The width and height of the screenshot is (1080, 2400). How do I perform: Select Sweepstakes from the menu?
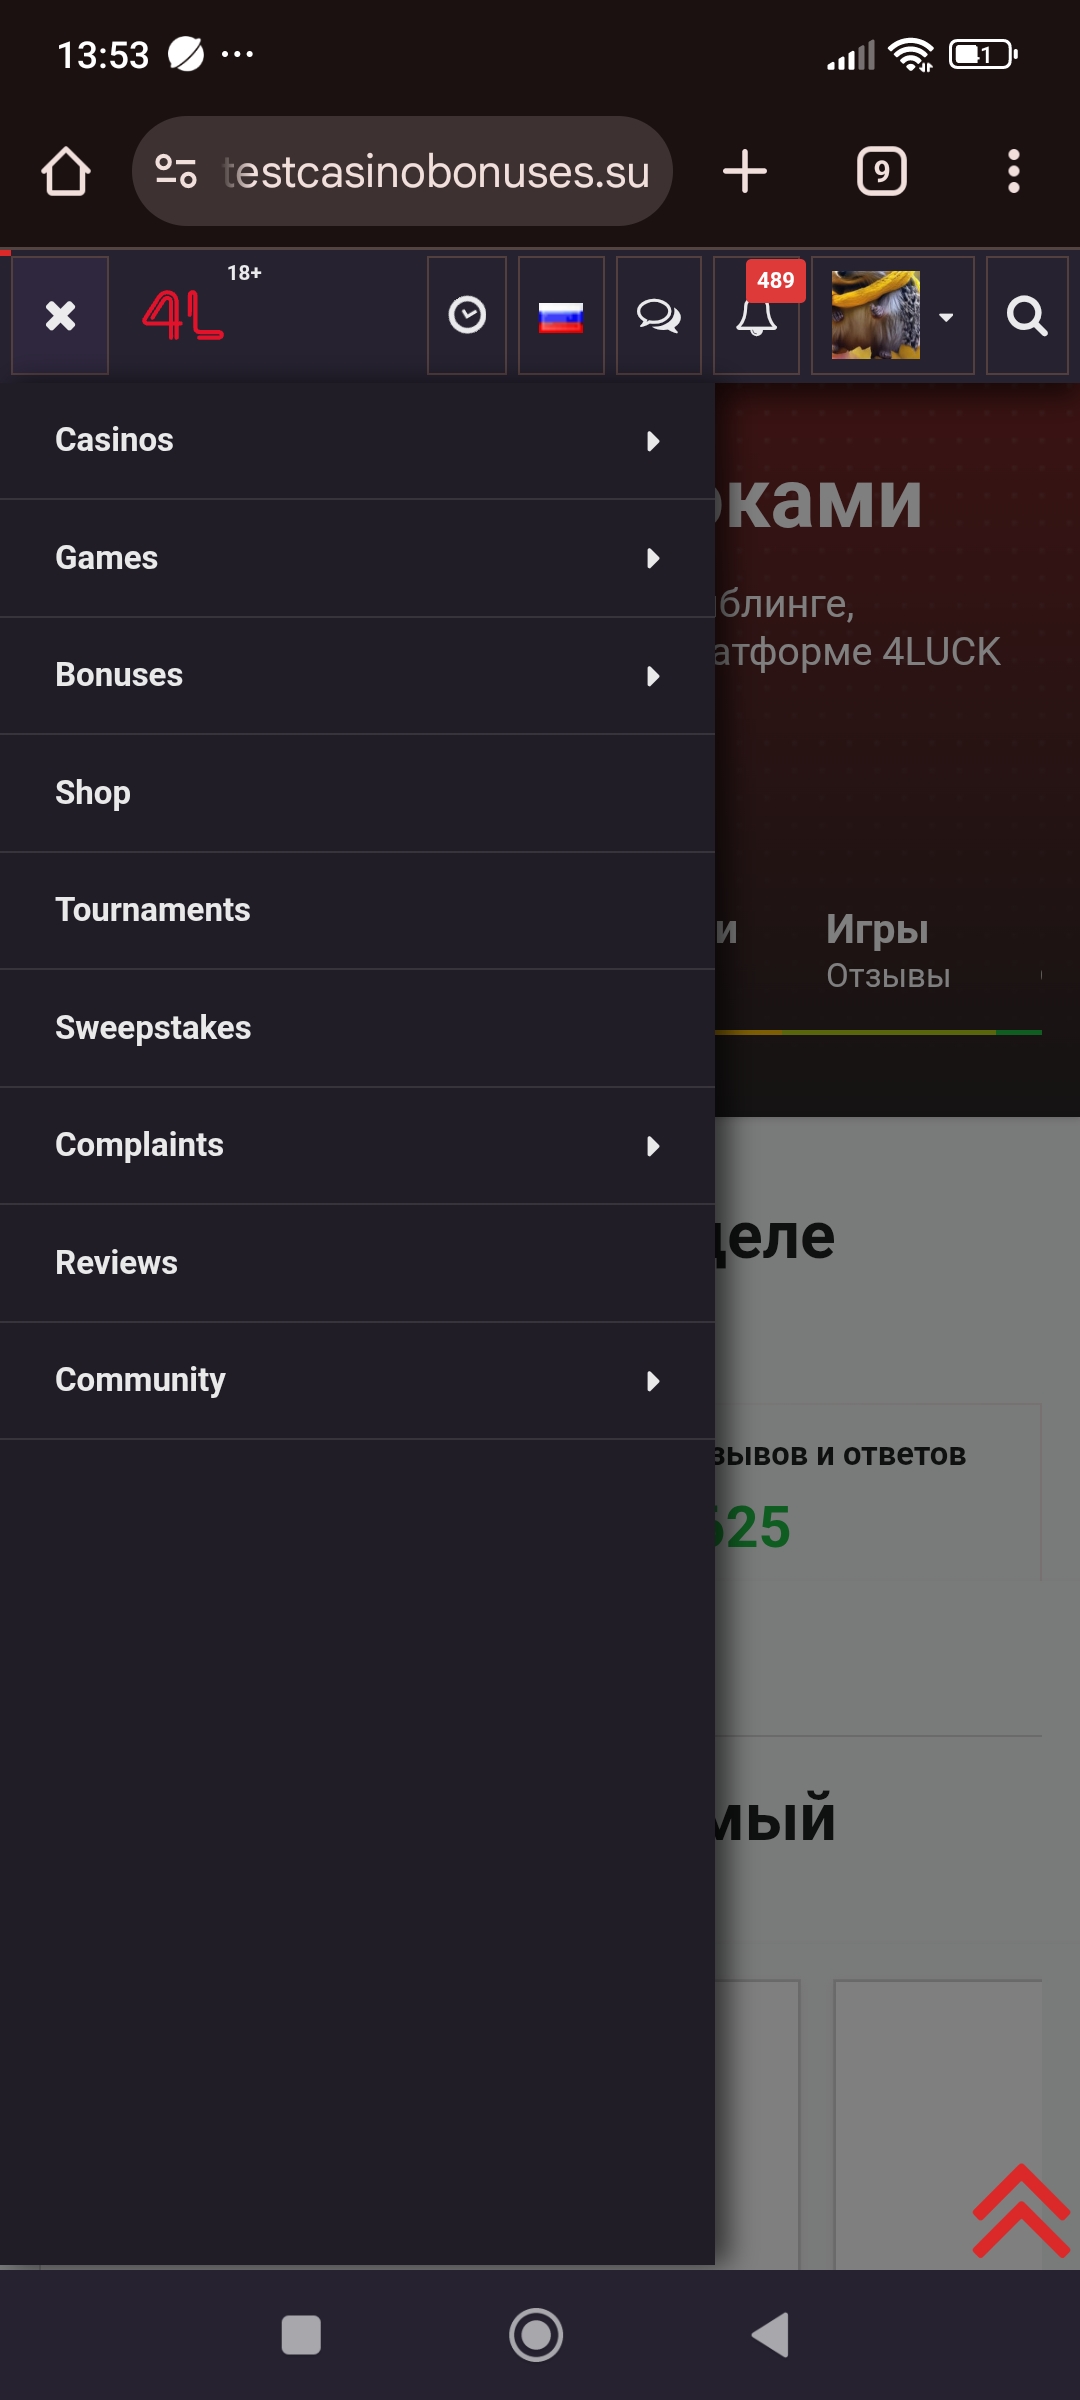pos(153,1028)
